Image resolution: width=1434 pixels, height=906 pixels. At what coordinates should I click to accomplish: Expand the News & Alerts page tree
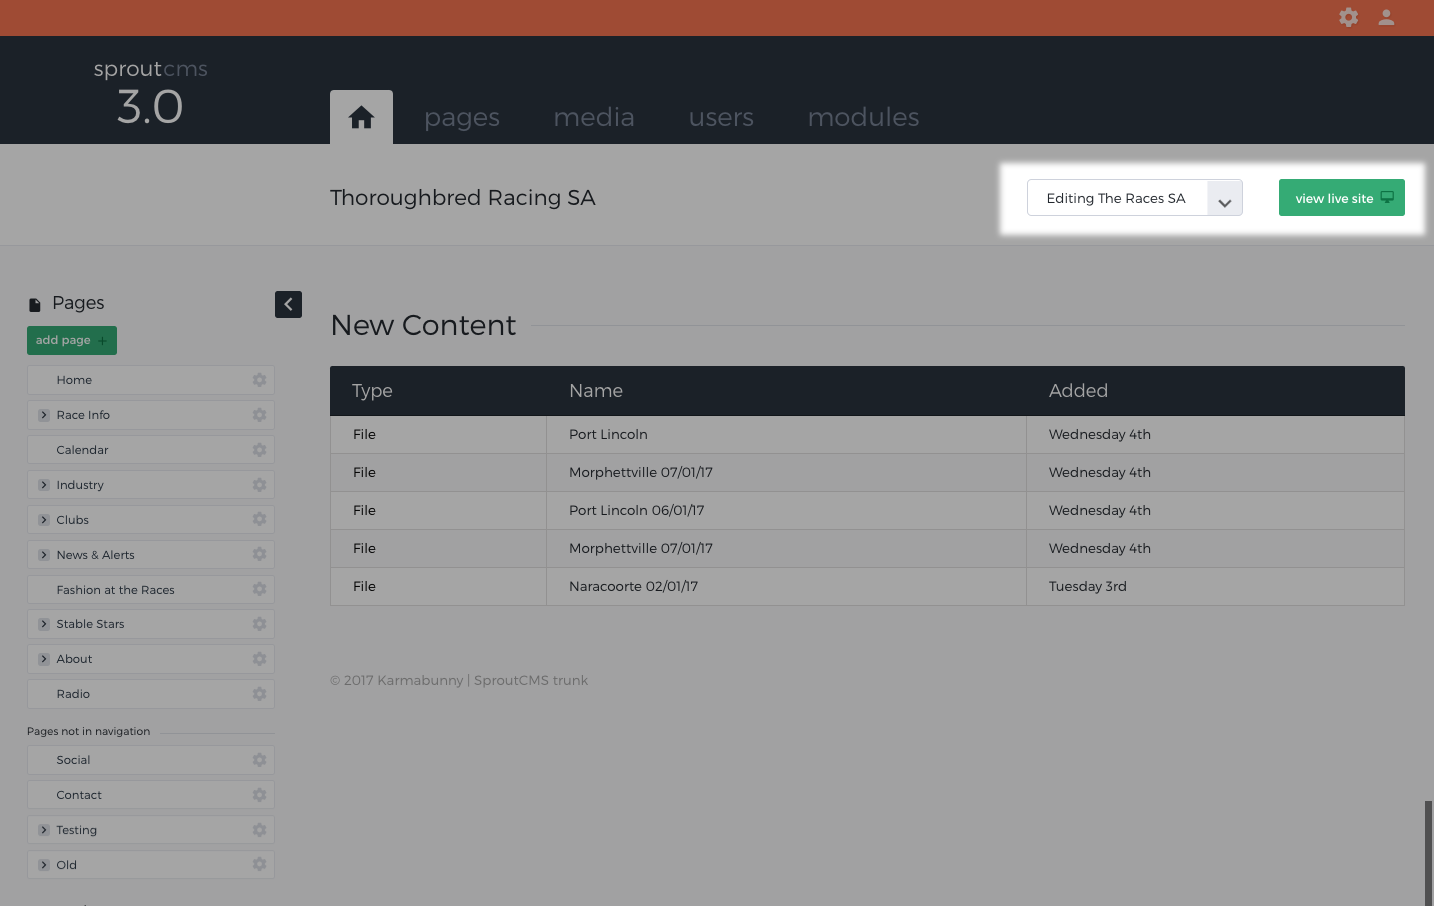click(44, 555)
